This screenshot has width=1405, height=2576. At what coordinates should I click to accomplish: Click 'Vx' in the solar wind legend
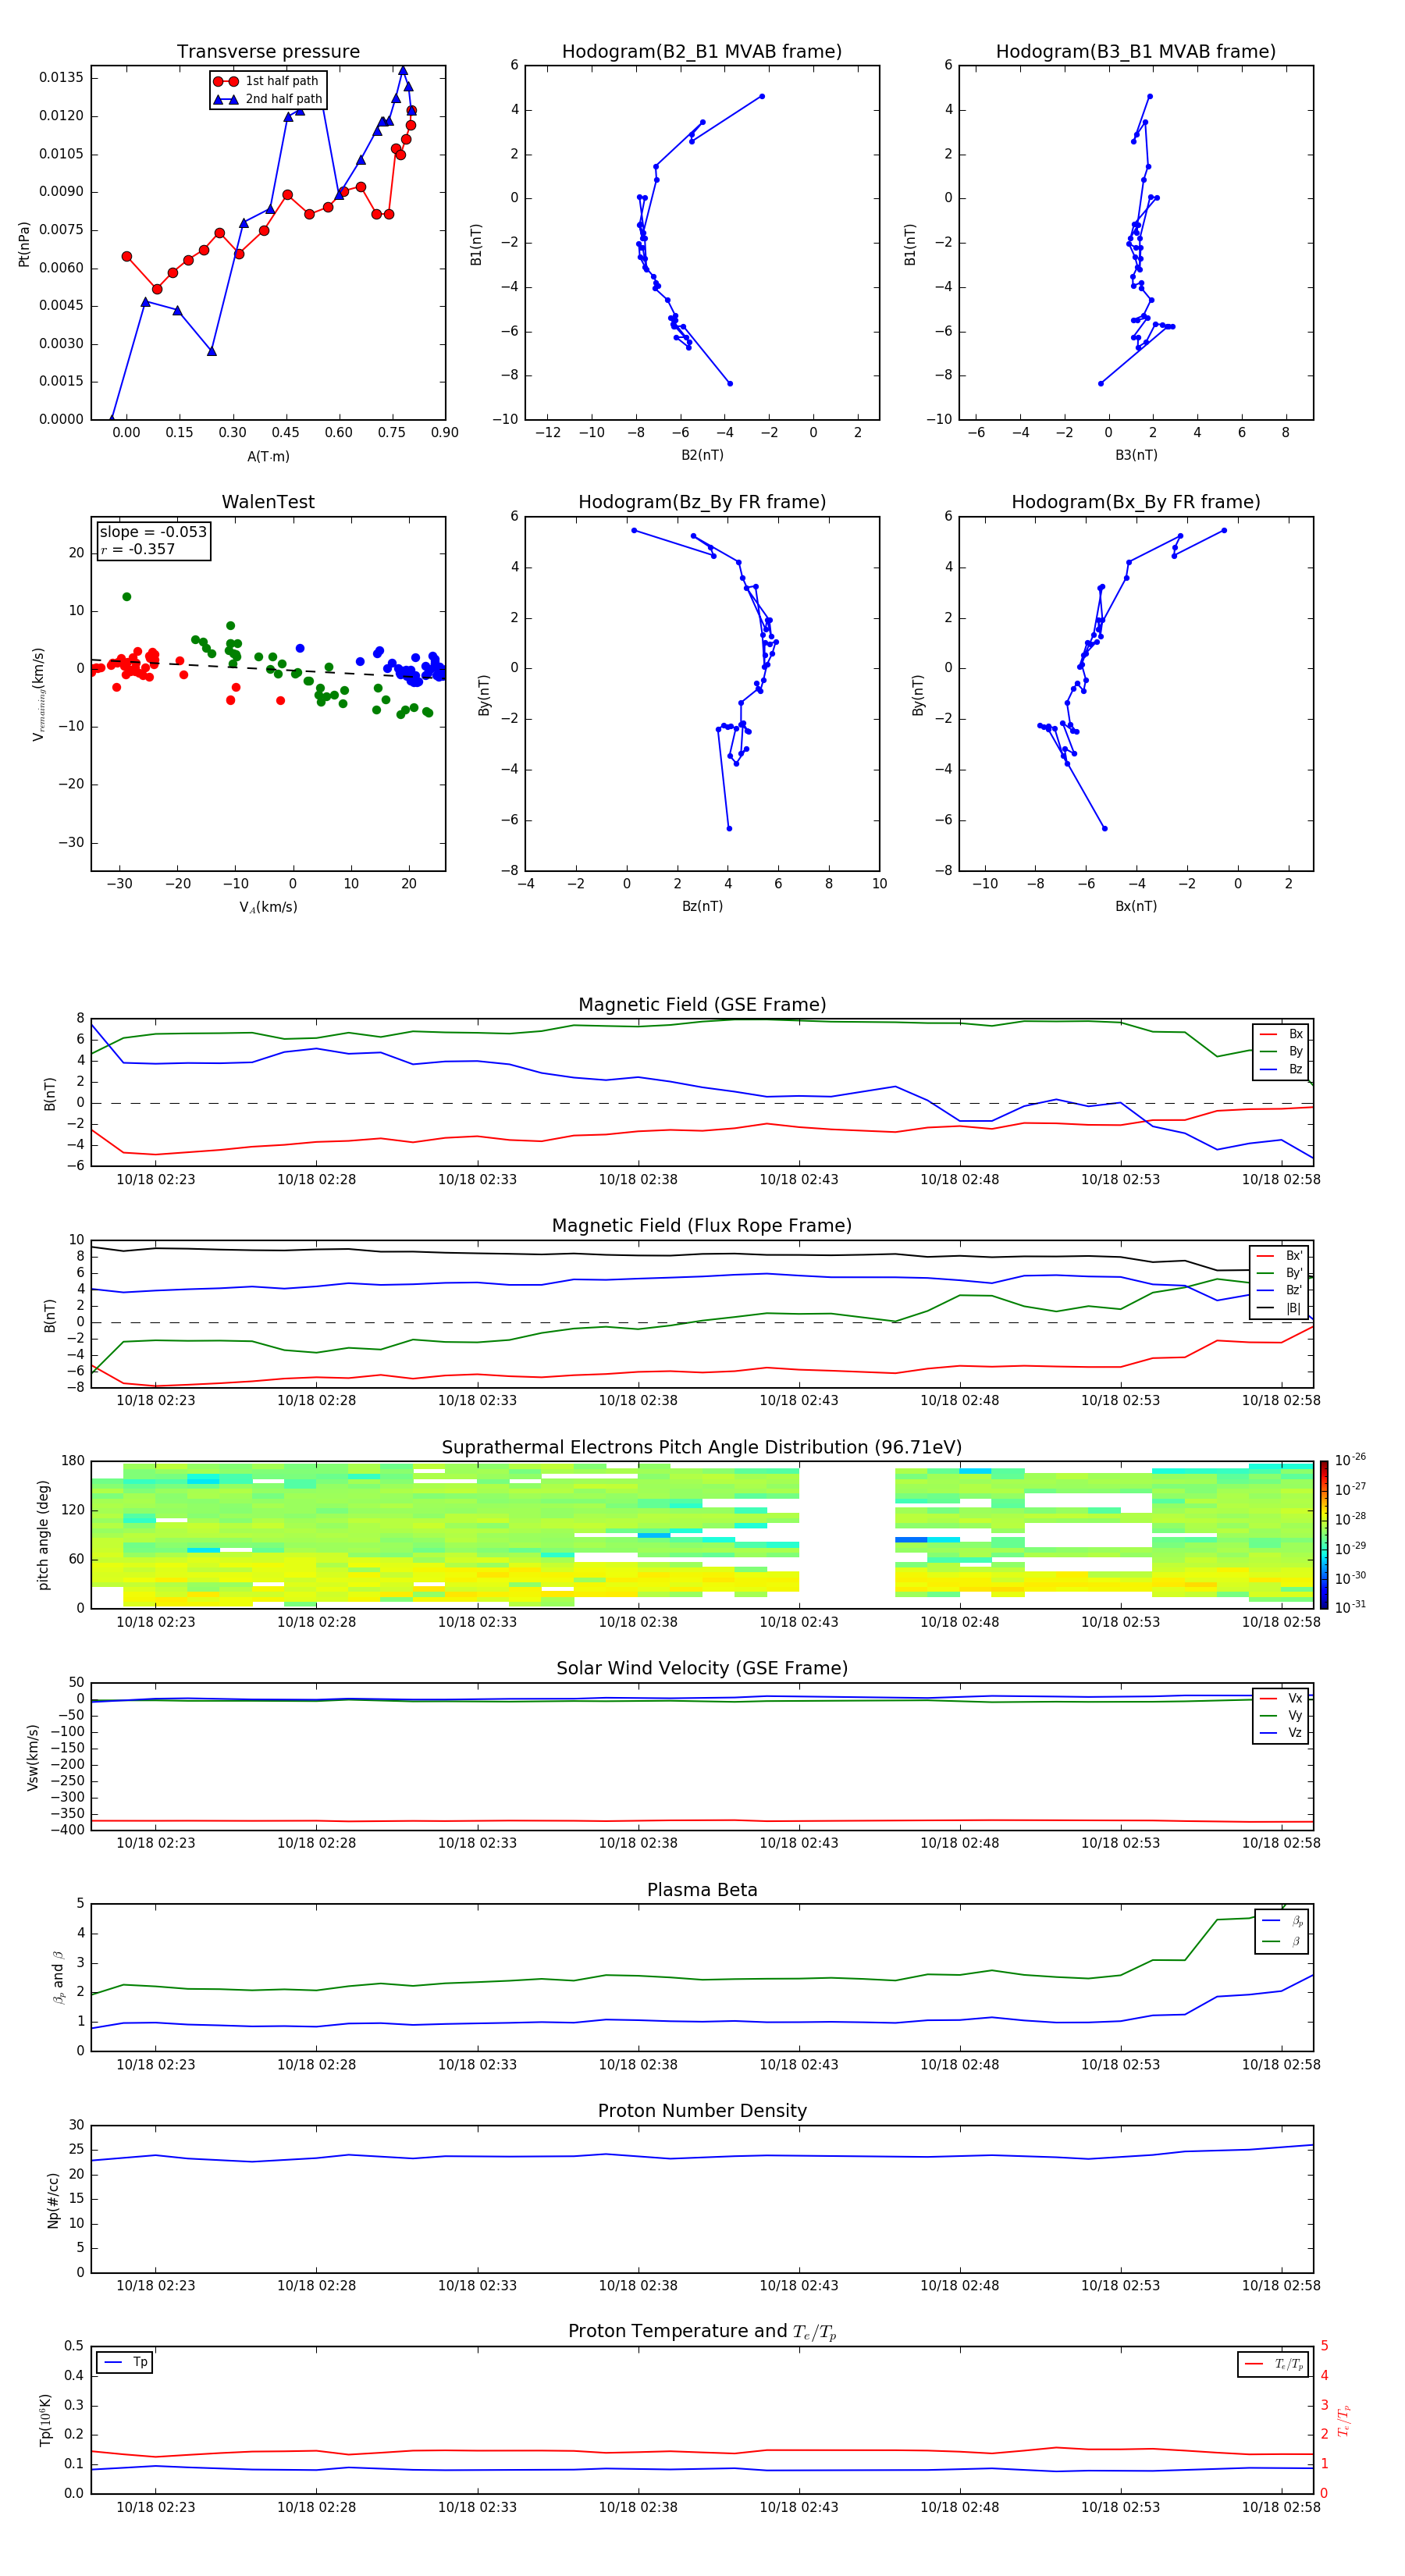(1282, 1698)
